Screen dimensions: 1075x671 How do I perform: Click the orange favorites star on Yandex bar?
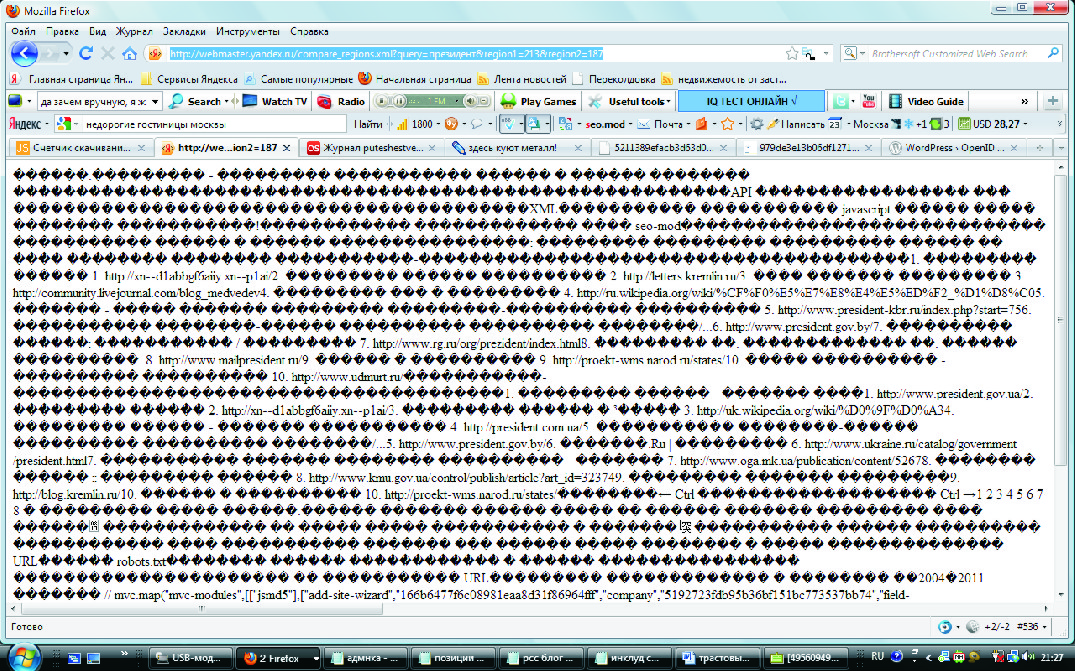(x=727, y=124)
